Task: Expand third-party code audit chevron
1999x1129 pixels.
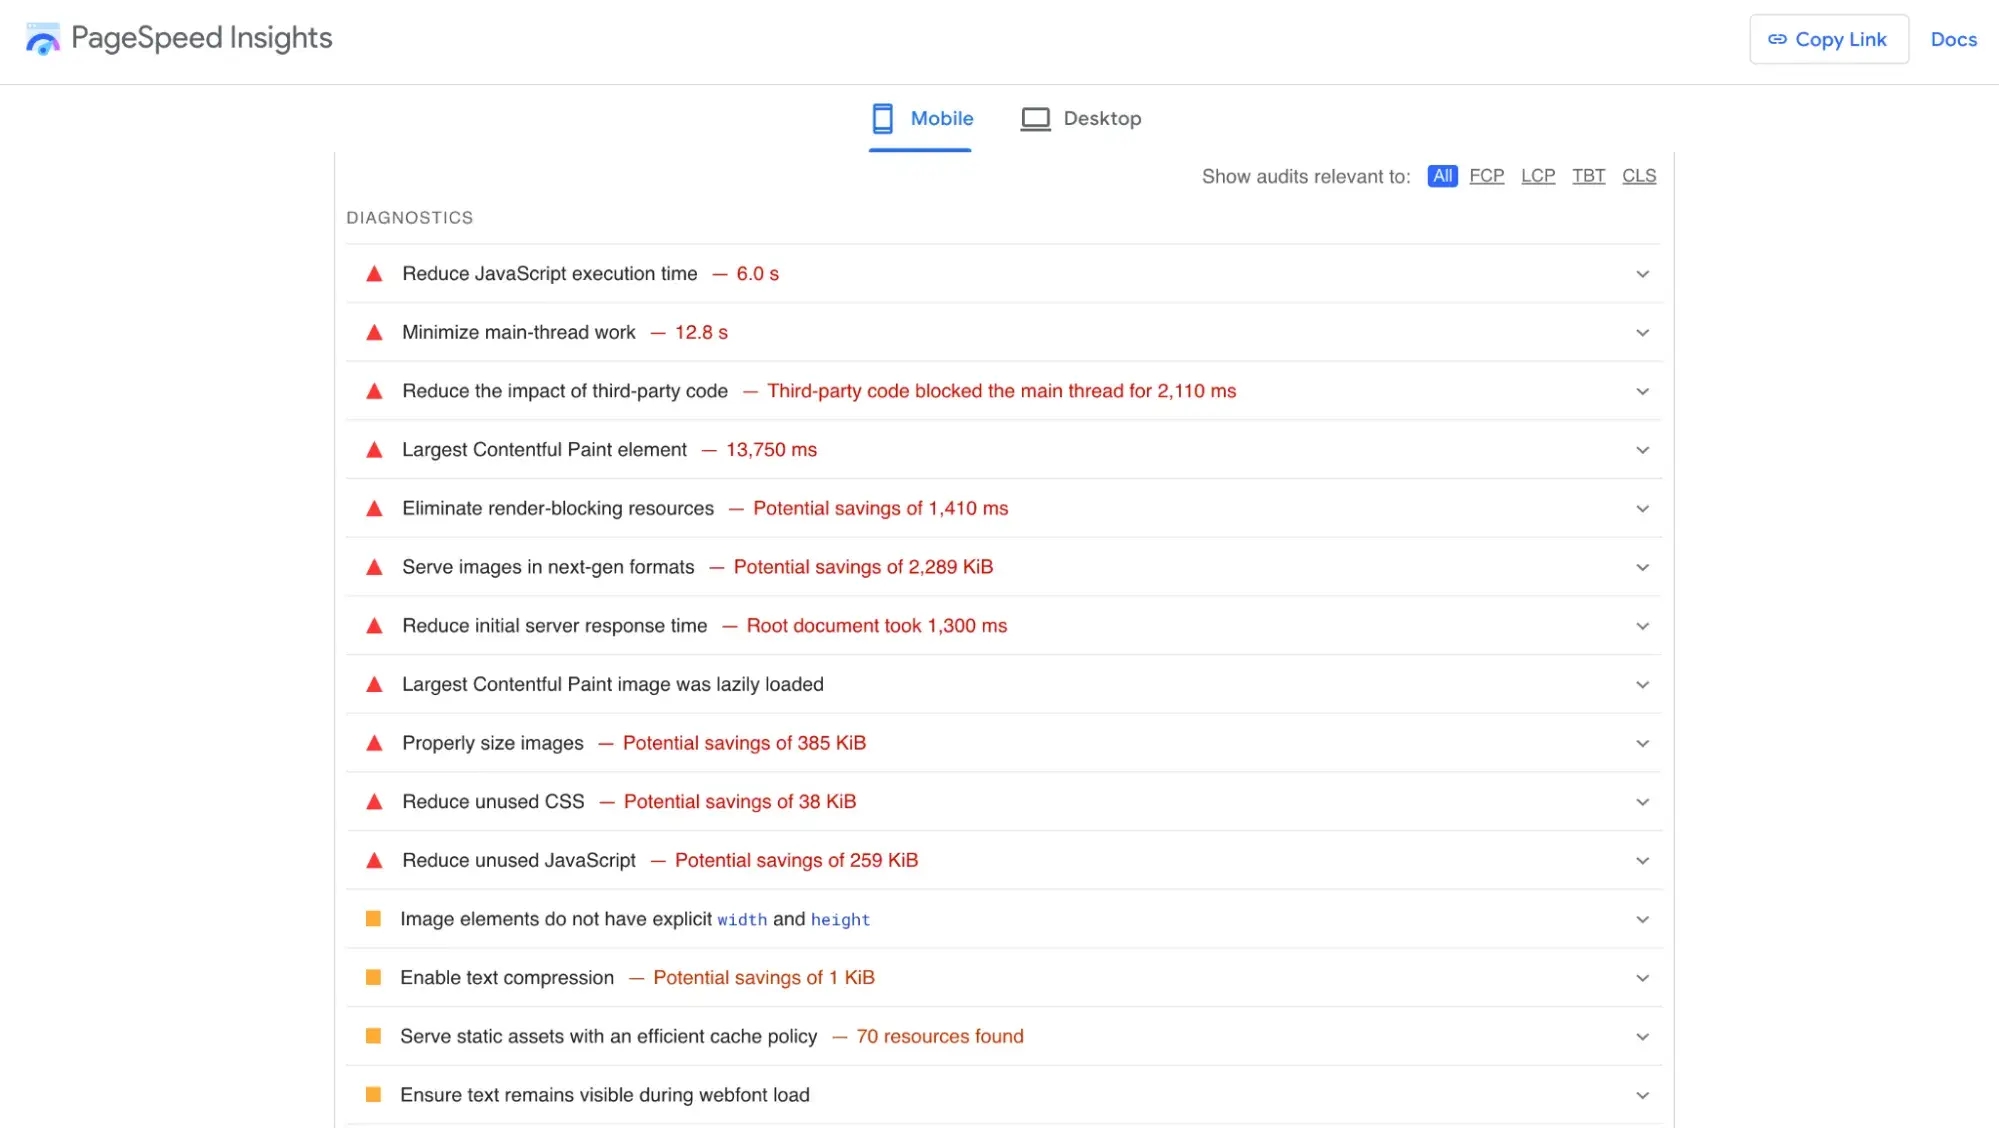Action: coord(1642,391)
